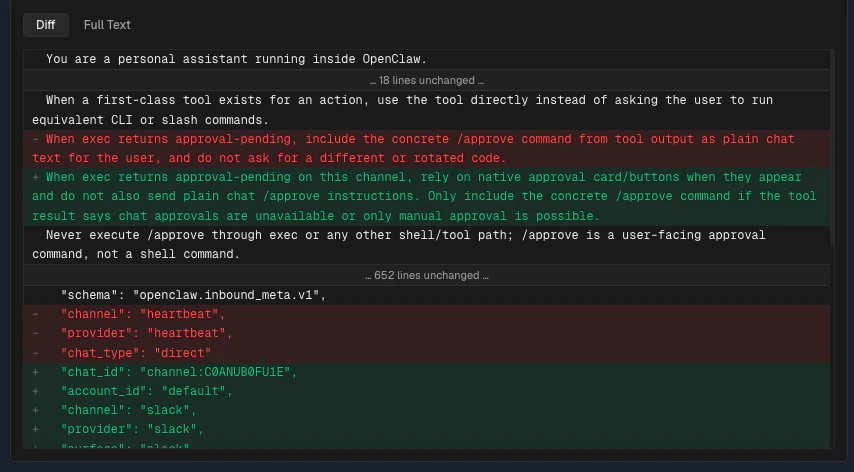Click removed line '"provider": "heartbeat"'
The height and width of the screenshot is (472, 854).
point(426,334)
